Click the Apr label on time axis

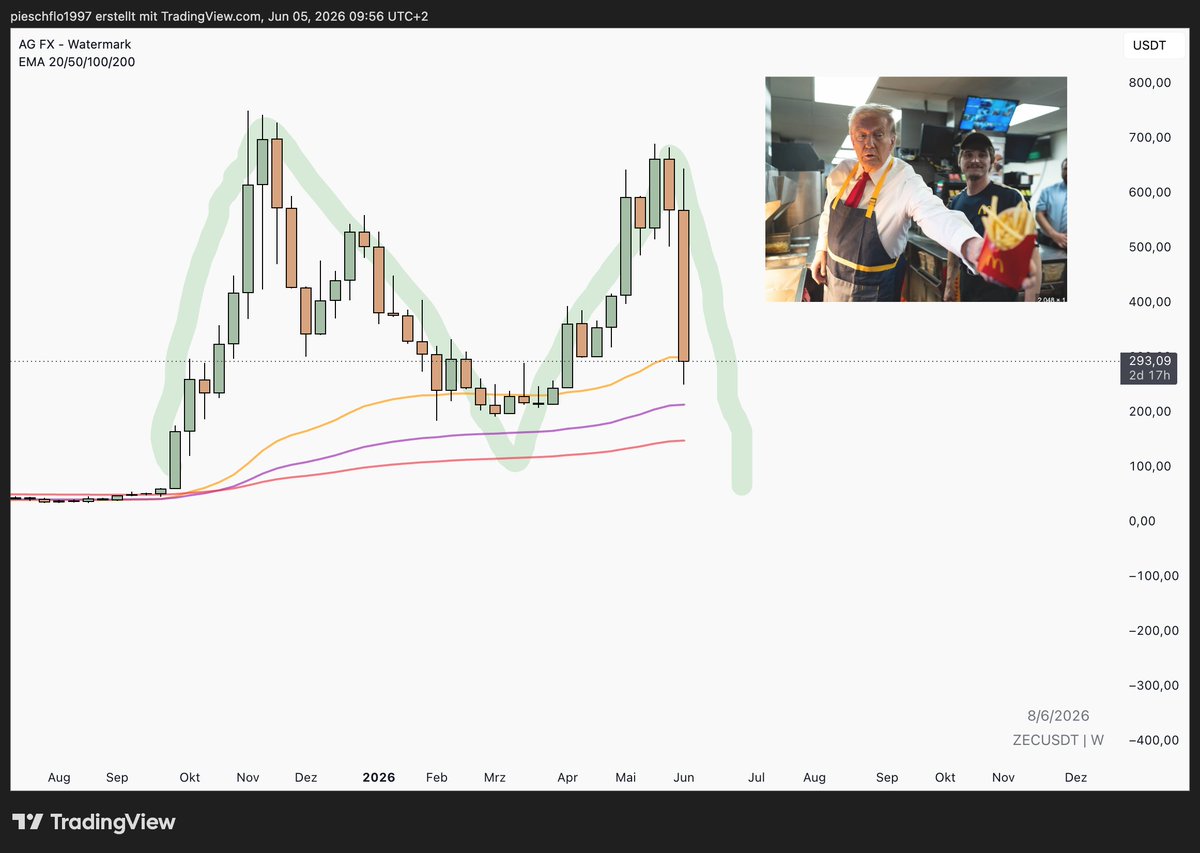click(567, 777)
